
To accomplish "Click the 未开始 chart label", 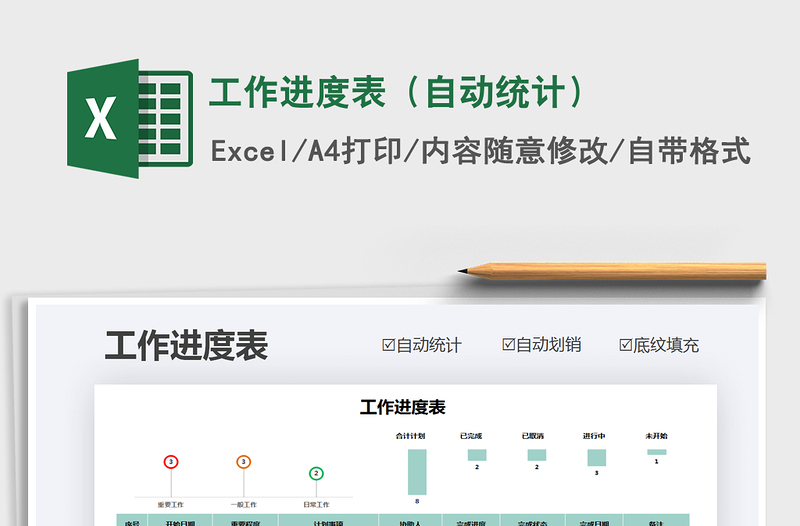I will [656, 436].
